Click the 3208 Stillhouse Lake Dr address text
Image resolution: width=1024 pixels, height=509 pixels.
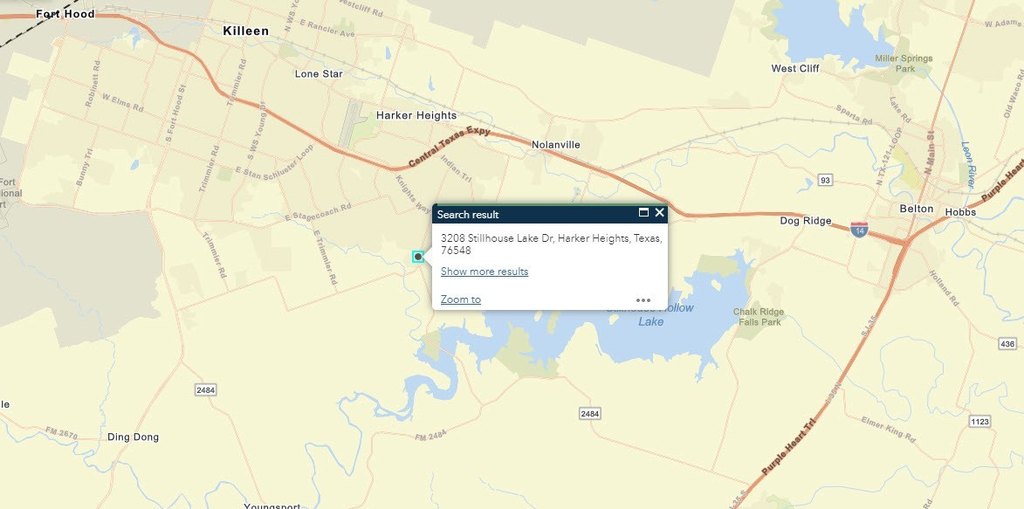[552, 244]
